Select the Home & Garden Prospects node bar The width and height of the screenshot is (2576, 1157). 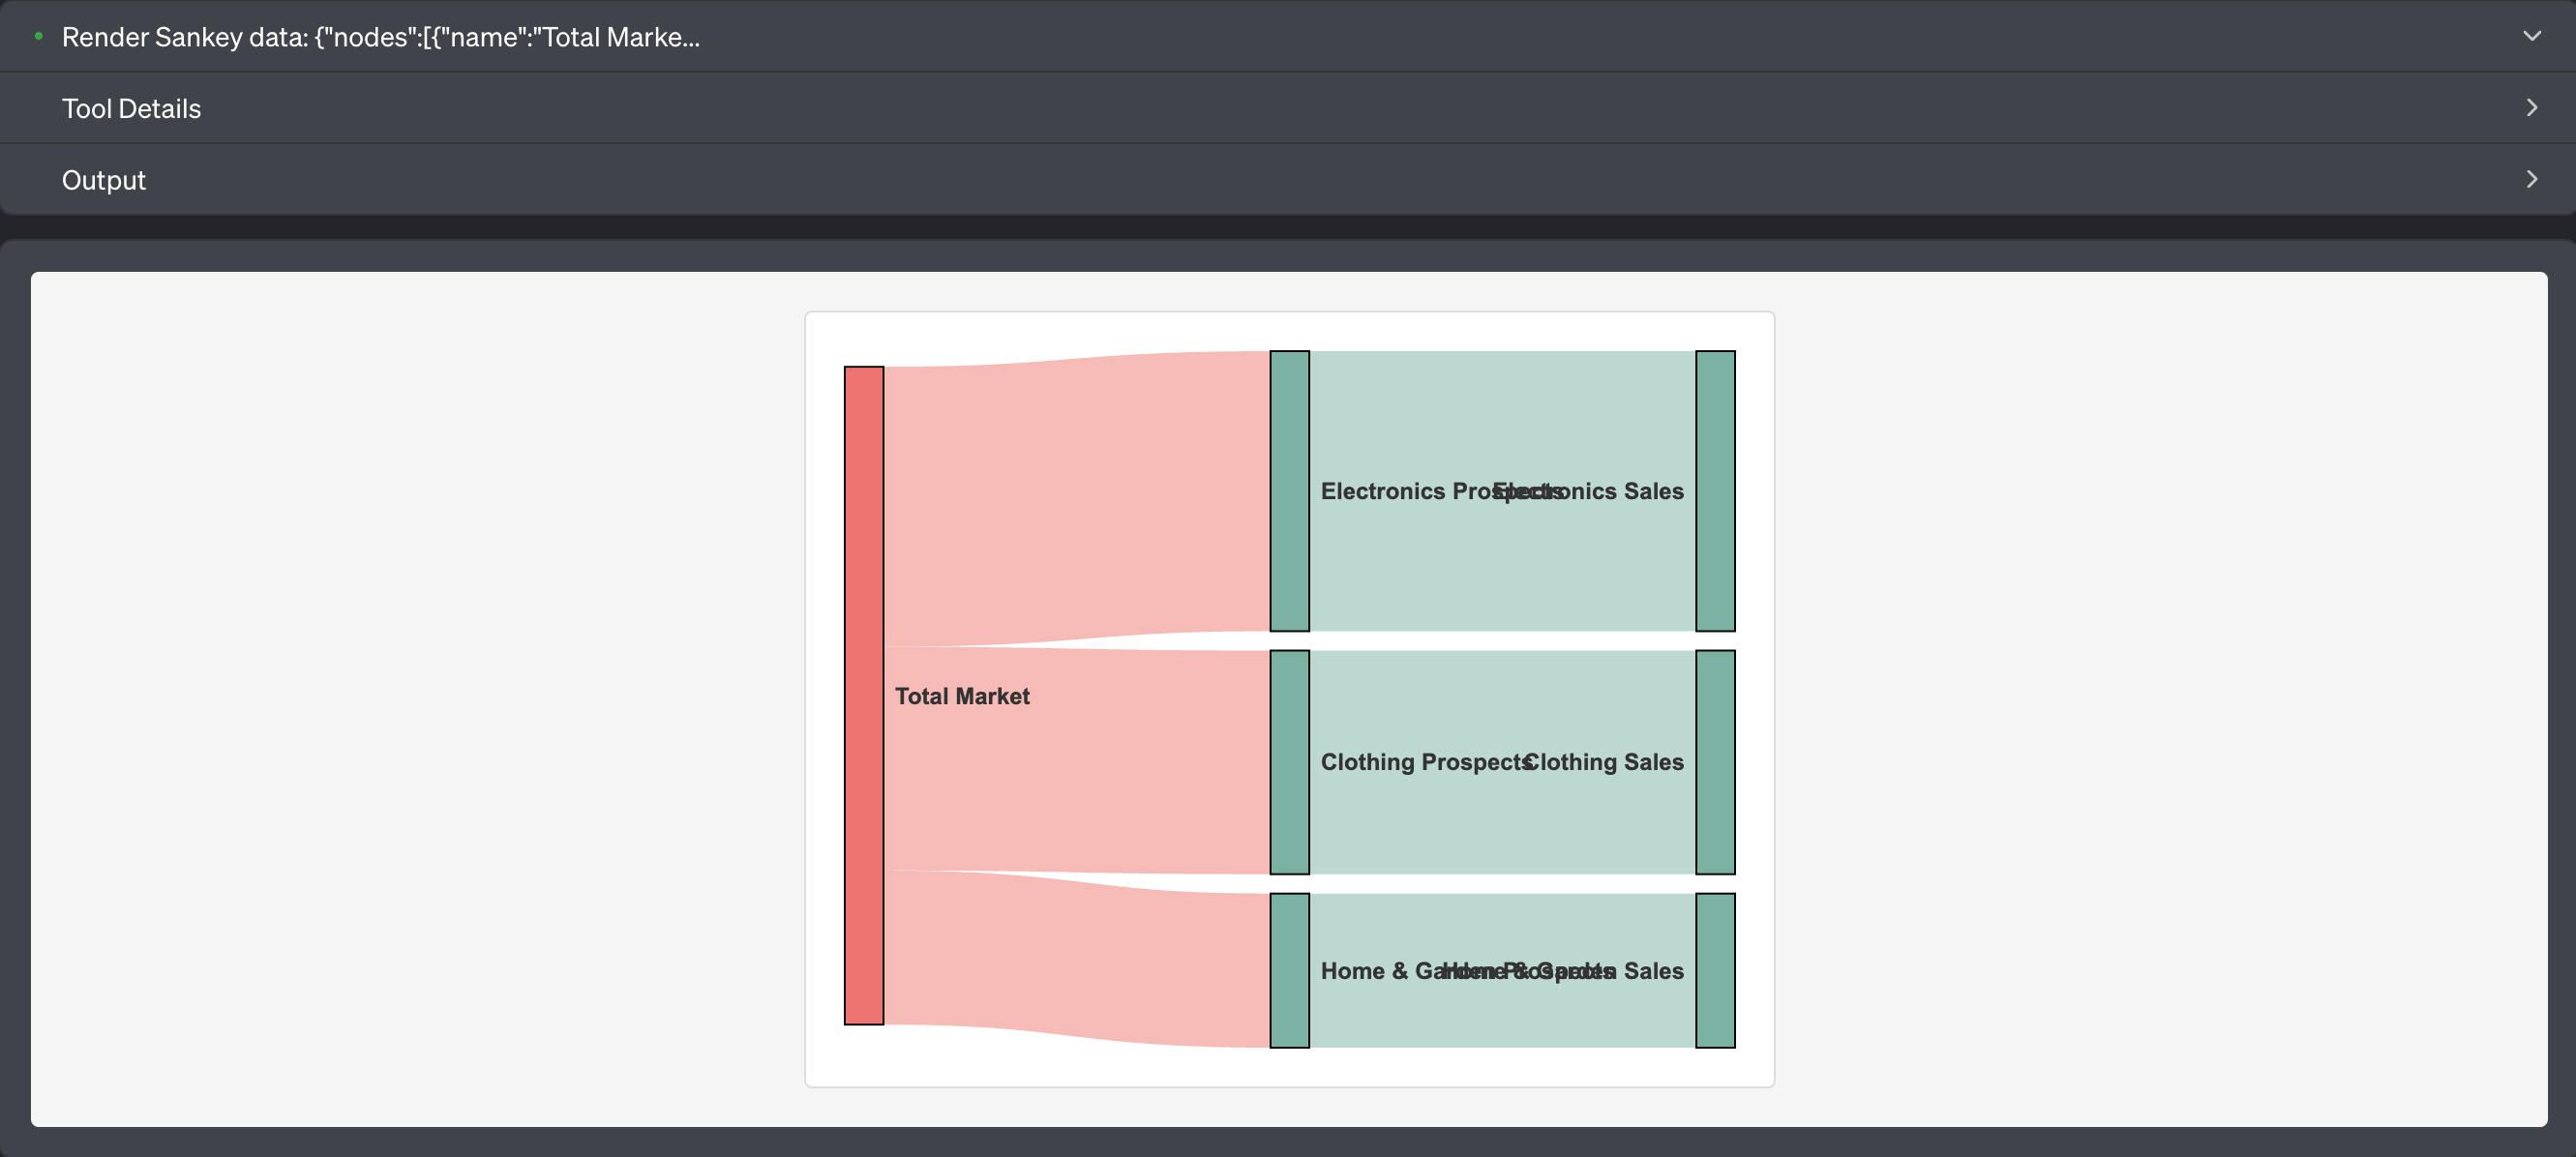coord(1290,971)
